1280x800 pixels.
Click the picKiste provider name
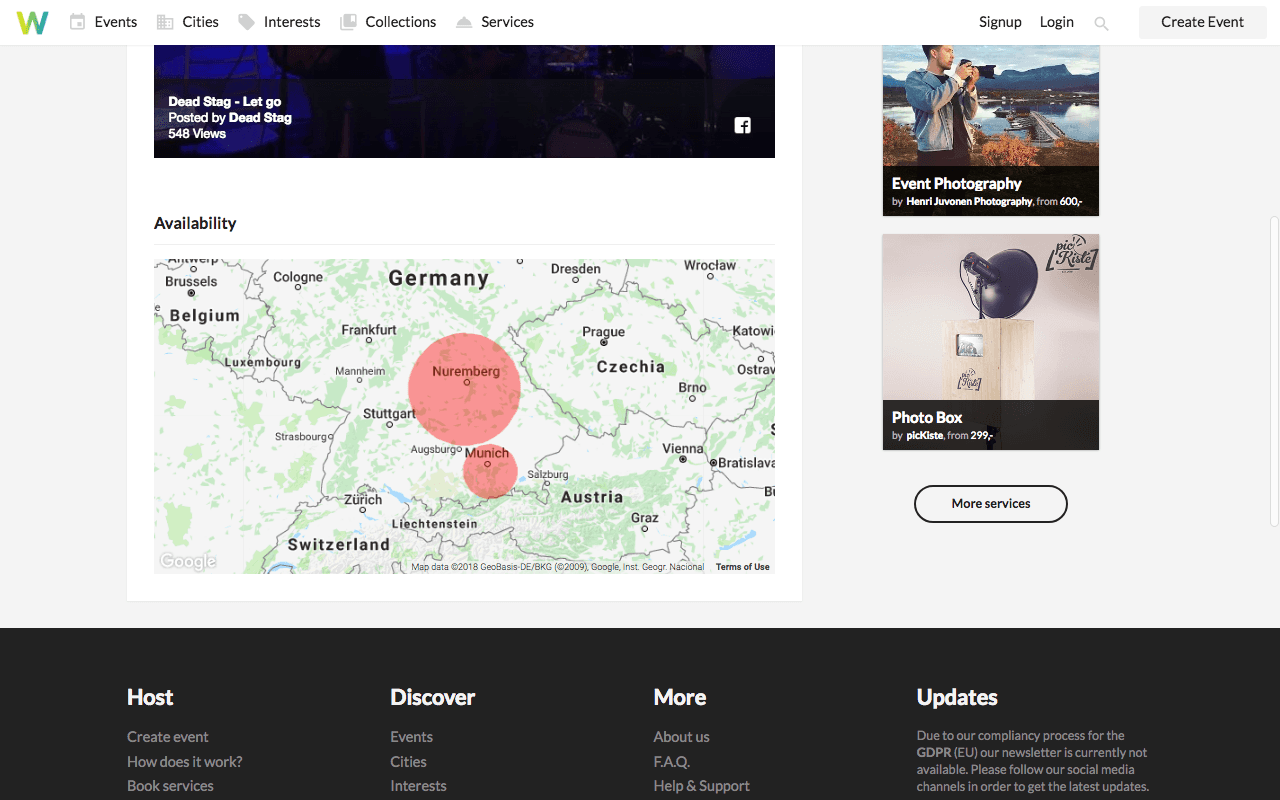[x=925, y=435]
